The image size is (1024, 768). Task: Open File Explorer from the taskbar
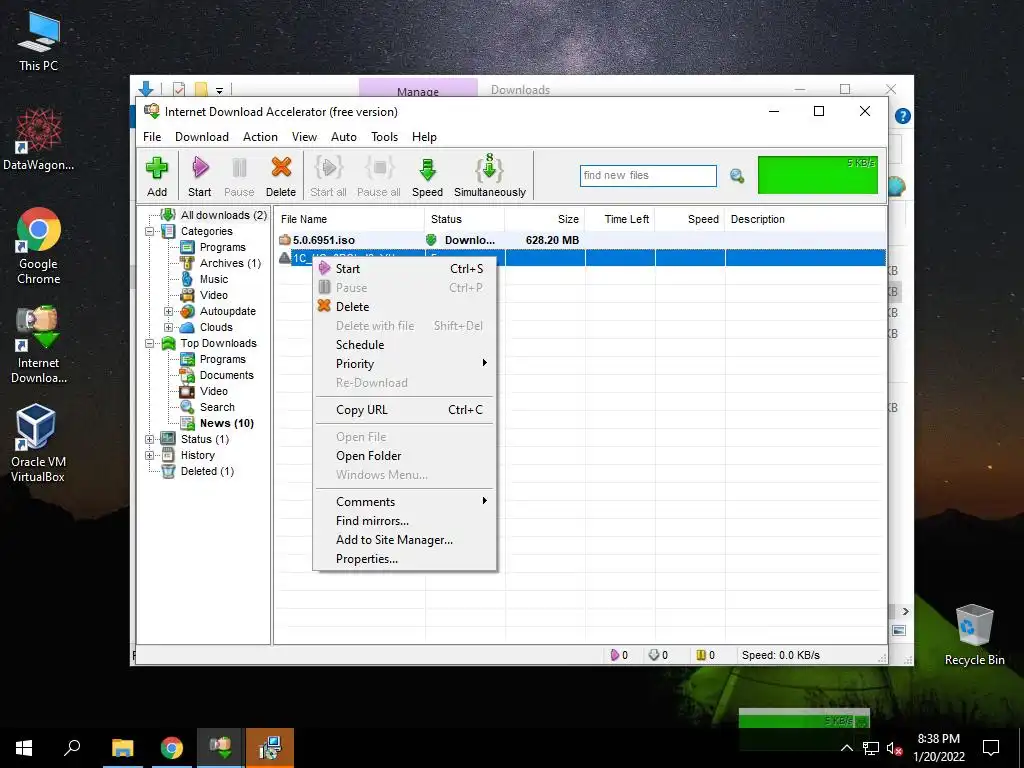click(122, 748)
